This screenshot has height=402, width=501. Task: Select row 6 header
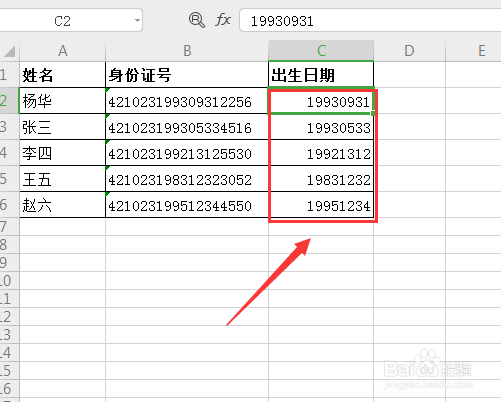click(9, 204)
